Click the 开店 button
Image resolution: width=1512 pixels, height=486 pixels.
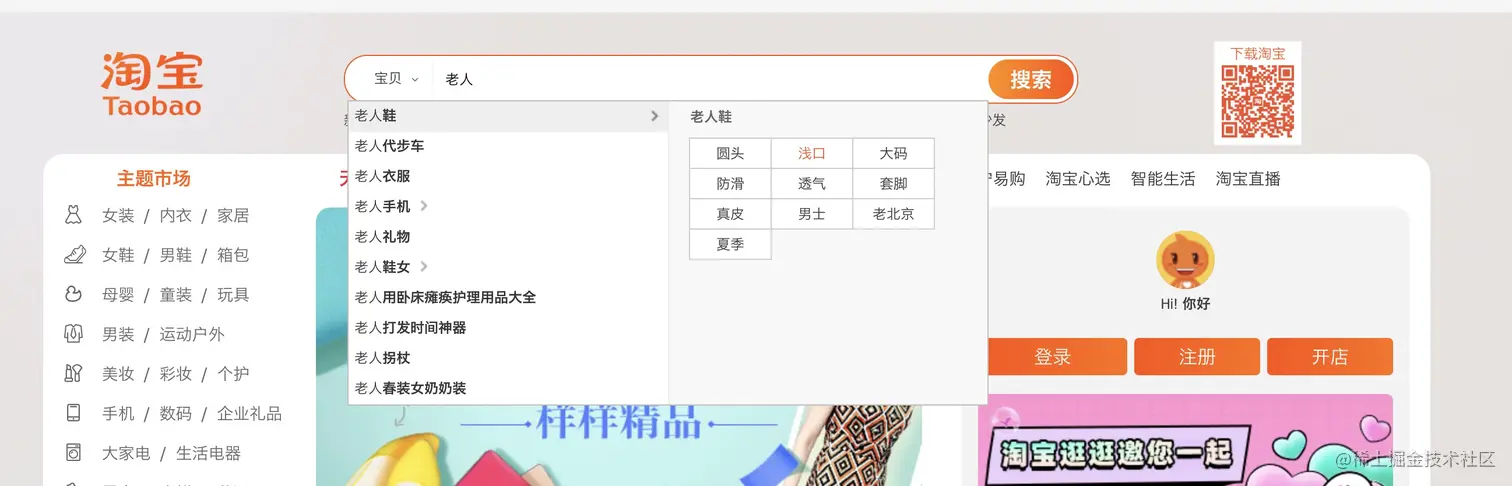pos(1330,357)
